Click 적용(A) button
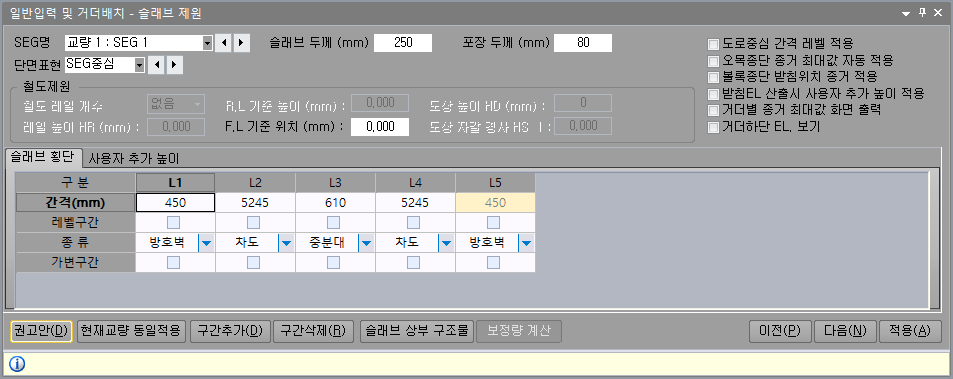 click(x=910, y=330)
